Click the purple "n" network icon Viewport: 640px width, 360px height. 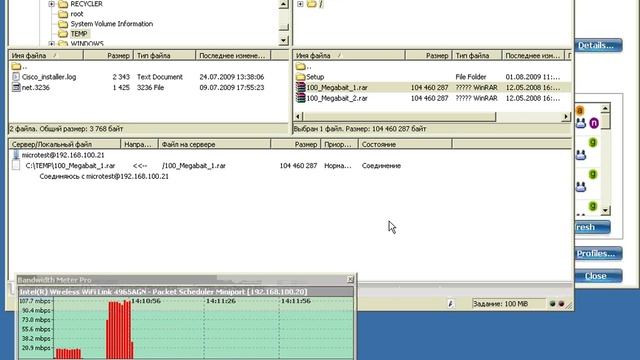click(x=594, y=122)
